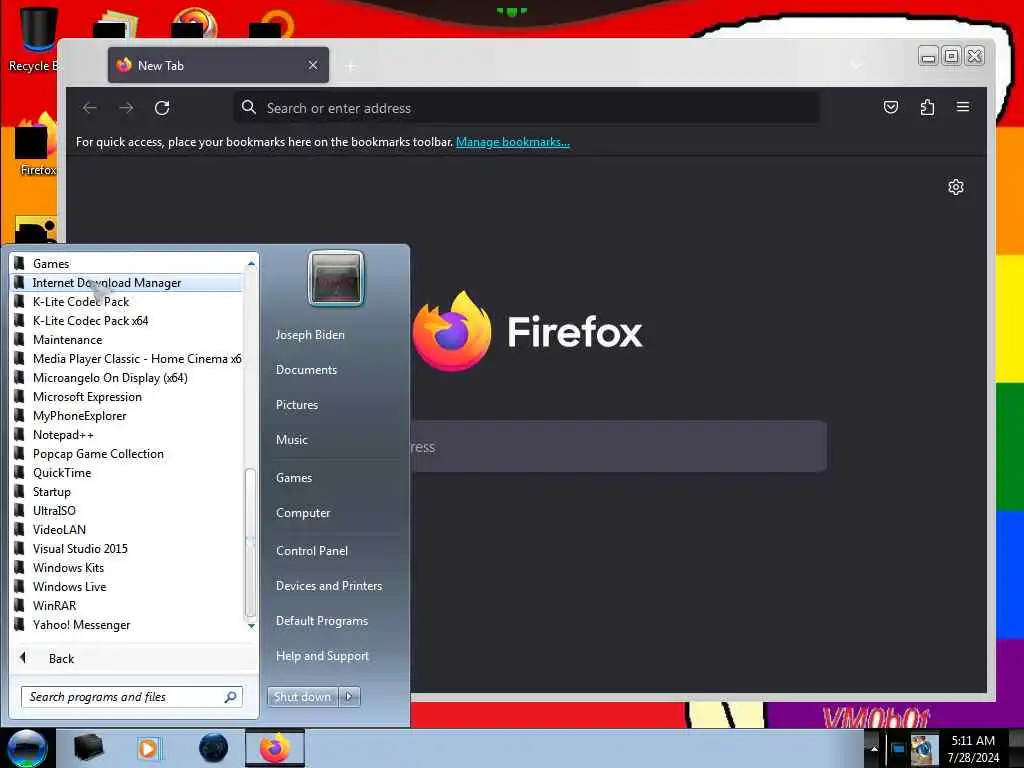Open Joseph Biden user folder
1024x768 pixels.
[310, 334]
